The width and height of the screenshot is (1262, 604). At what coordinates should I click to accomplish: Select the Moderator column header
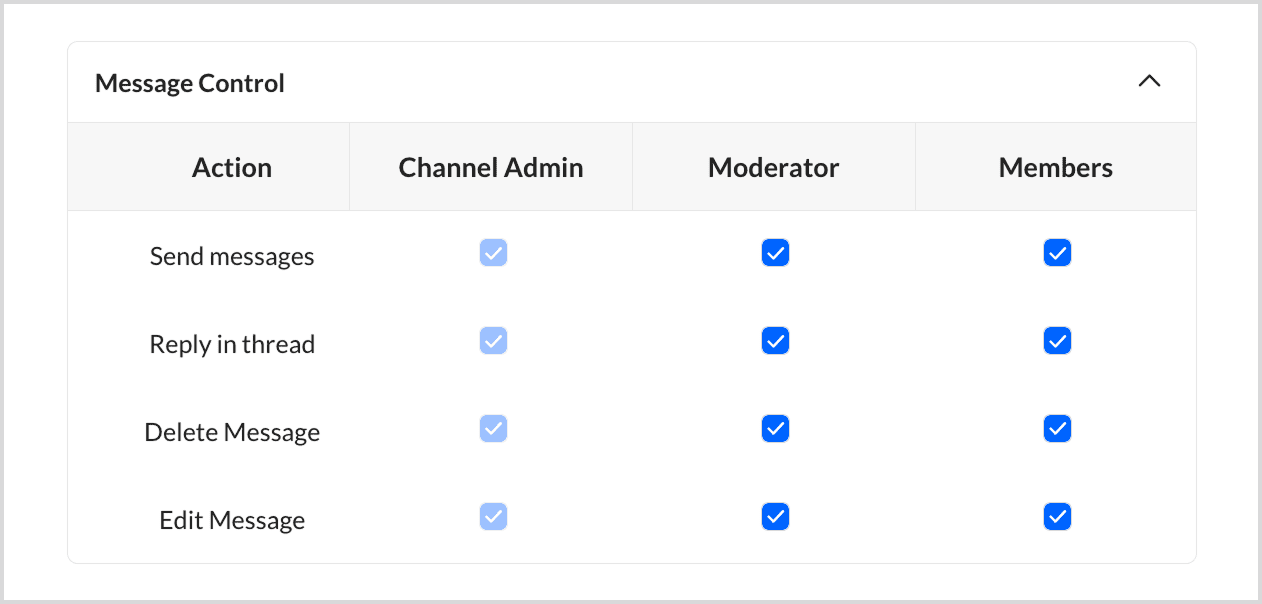tap(773, 167)
